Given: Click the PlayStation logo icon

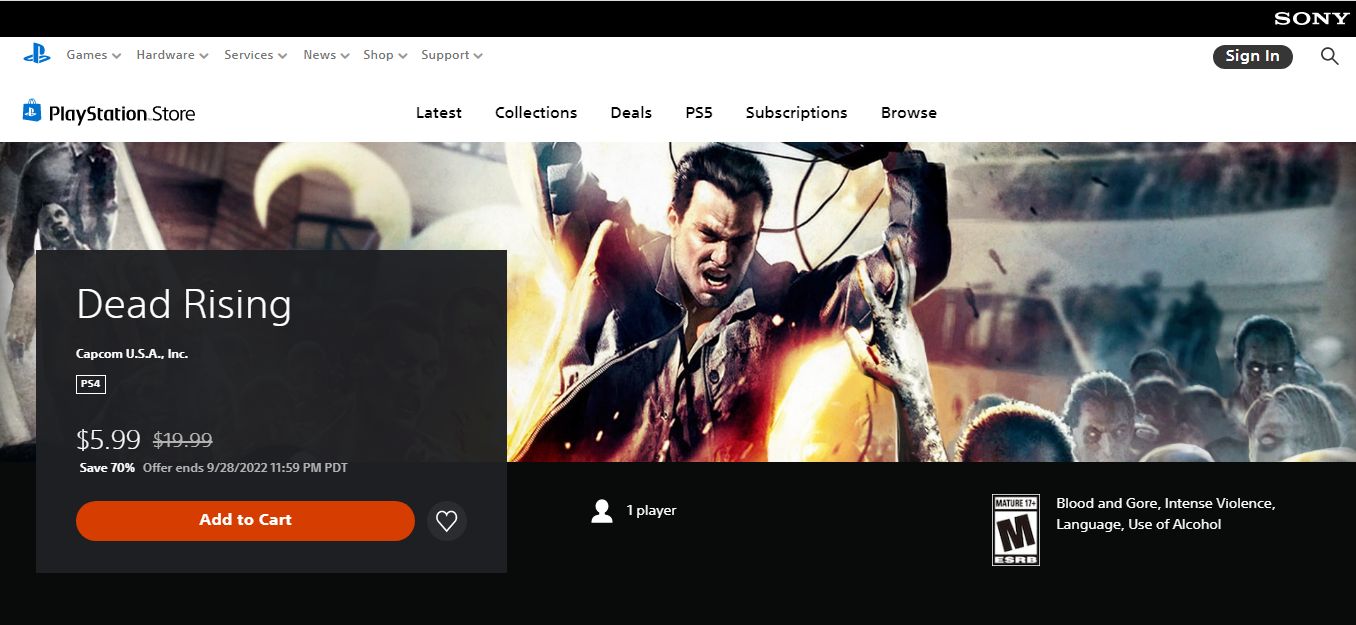Looking at the screenshot, I should click(x=37, y=55).
